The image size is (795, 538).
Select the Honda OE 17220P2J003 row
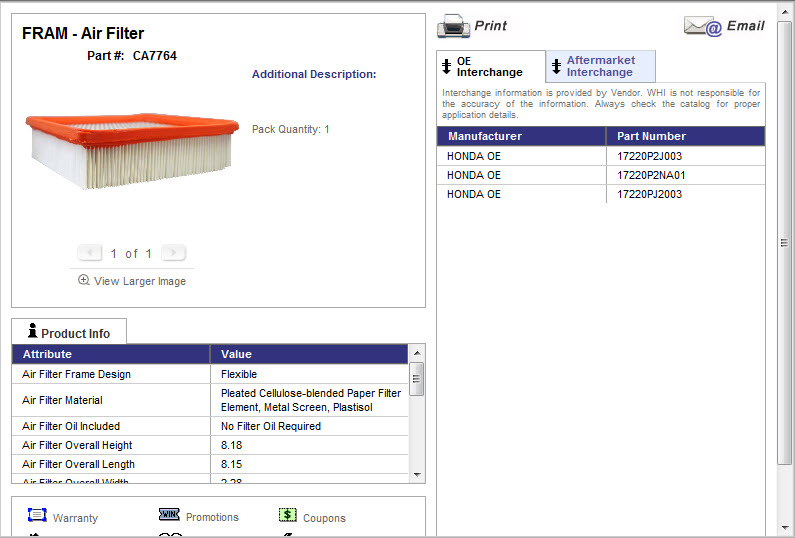pos(600,156)
